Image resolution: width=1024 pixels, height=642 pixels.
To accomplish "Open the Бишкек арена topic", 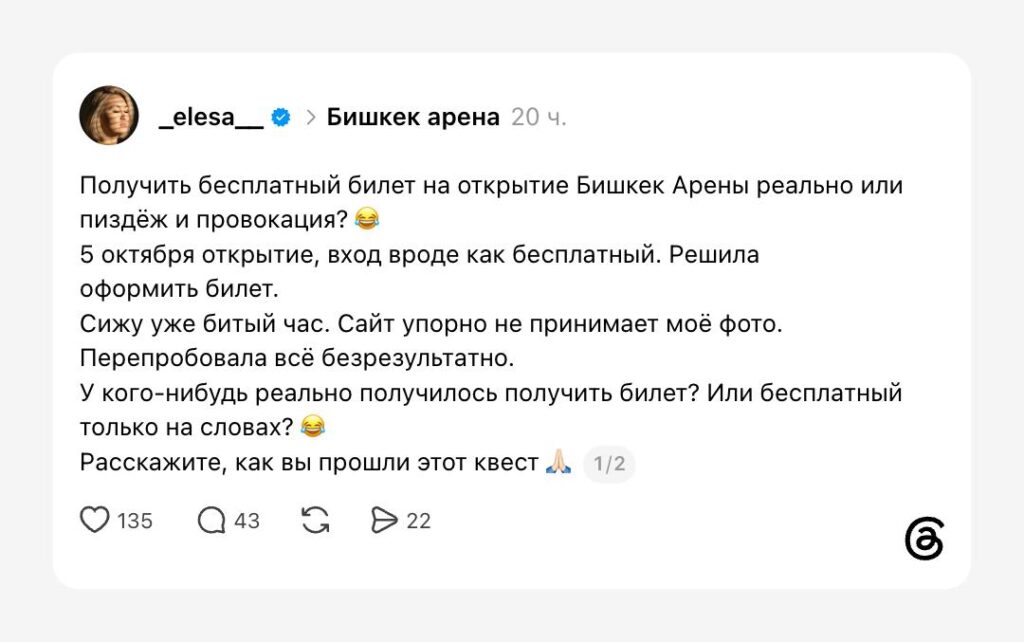I will tap(413, 117).
